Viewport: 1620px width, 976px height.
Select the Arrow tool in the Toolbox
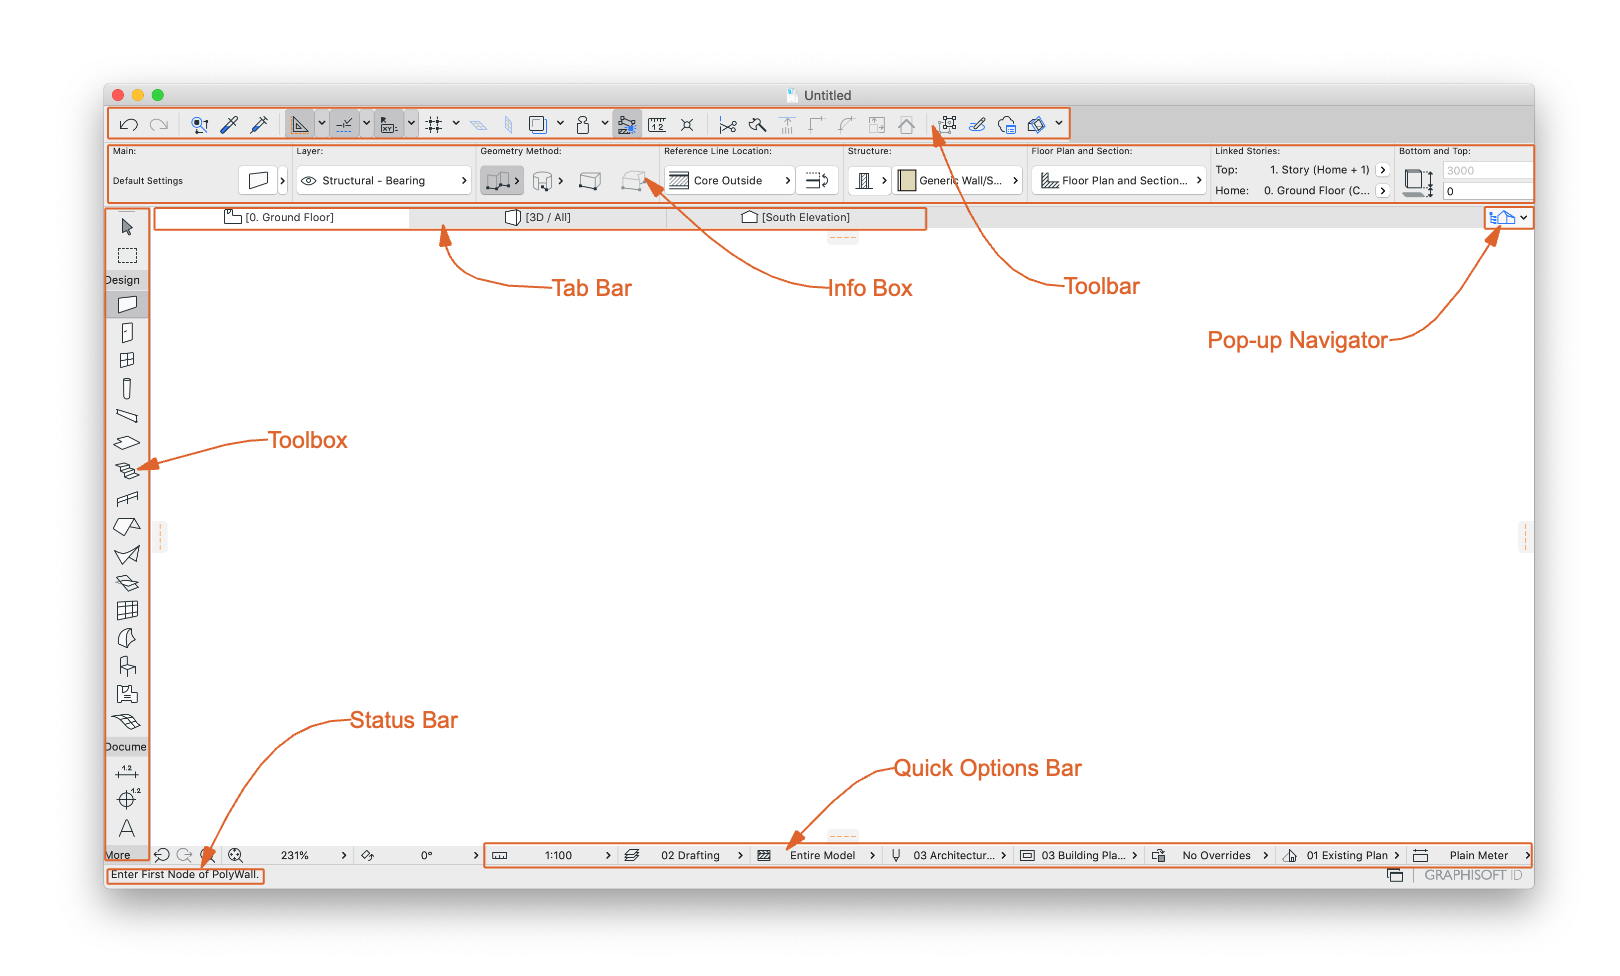[127, 227]
